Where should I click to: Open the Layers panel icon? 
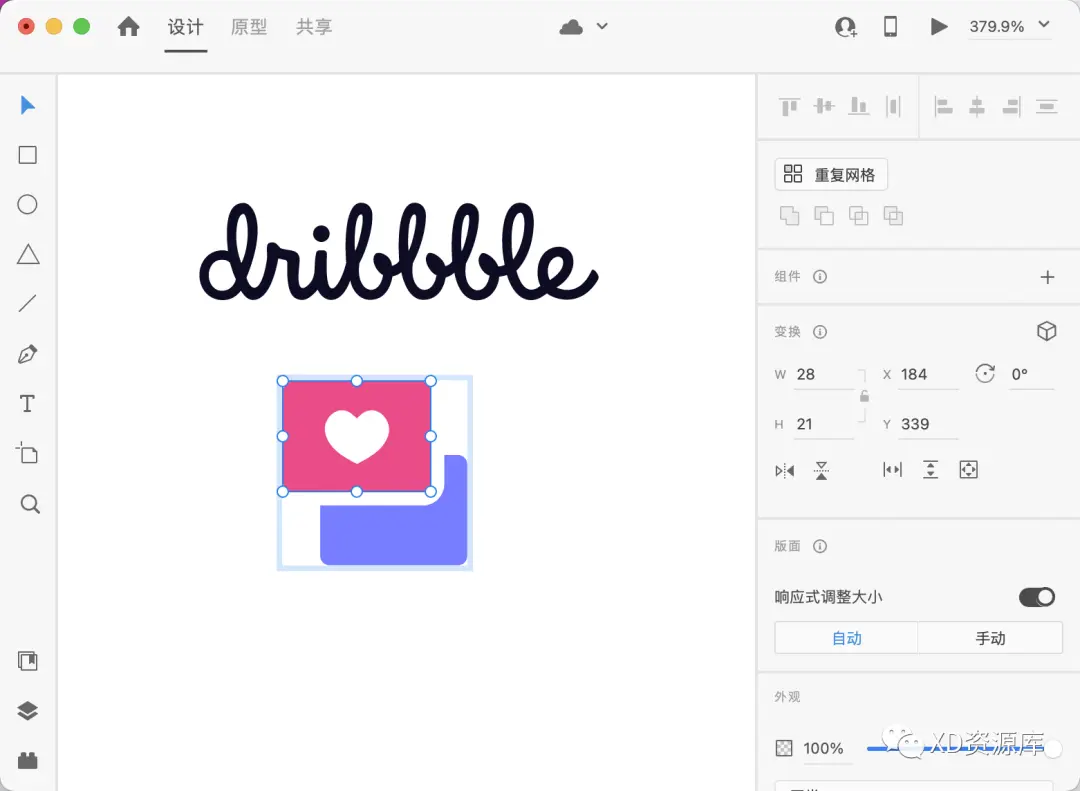pos(28,711)
